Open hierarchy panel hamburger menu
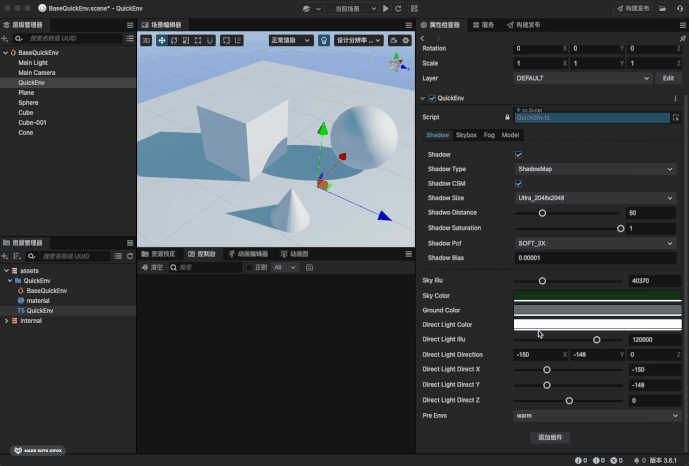Screen dimensions: 689x466 [x=130, y=25]
